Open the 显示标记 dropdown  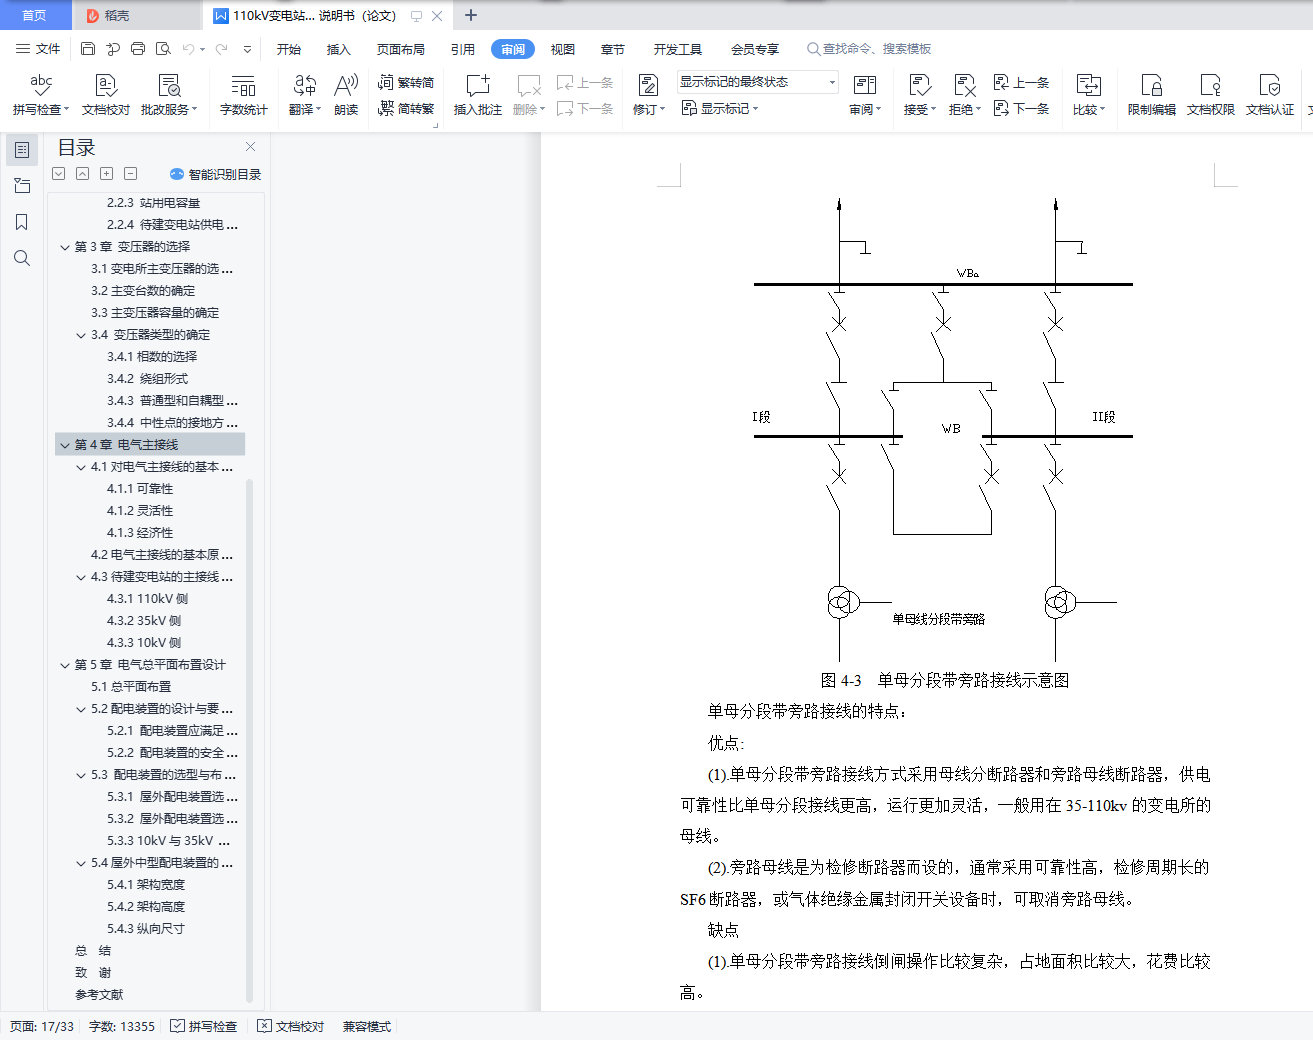[x=720, y=108]
